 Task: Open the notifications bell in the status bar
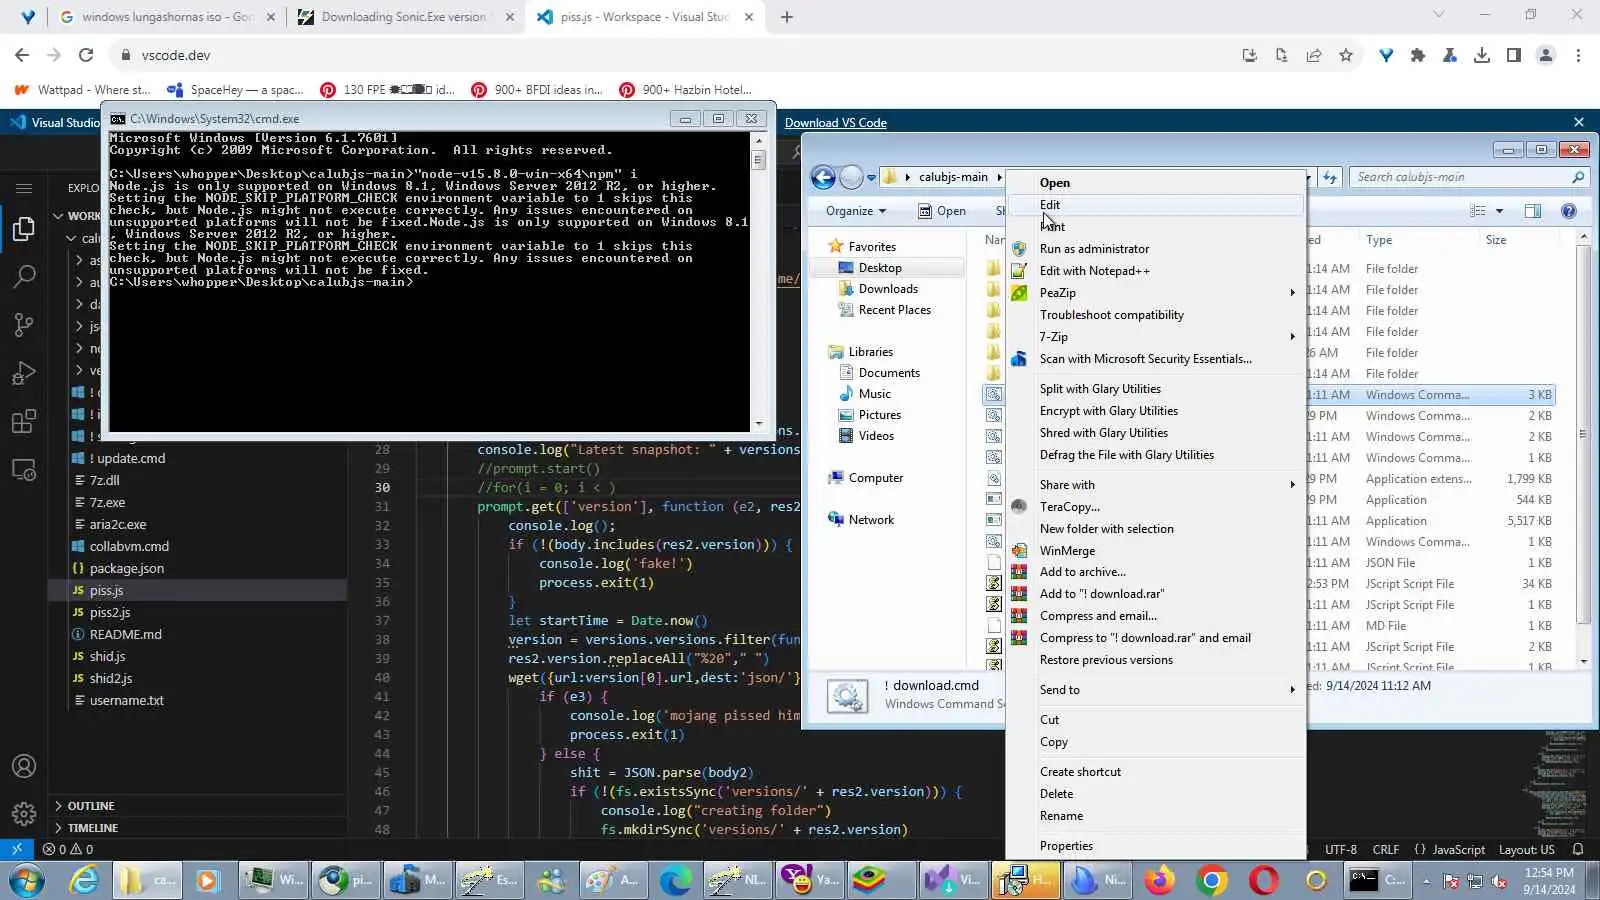tap(1578, 849)
